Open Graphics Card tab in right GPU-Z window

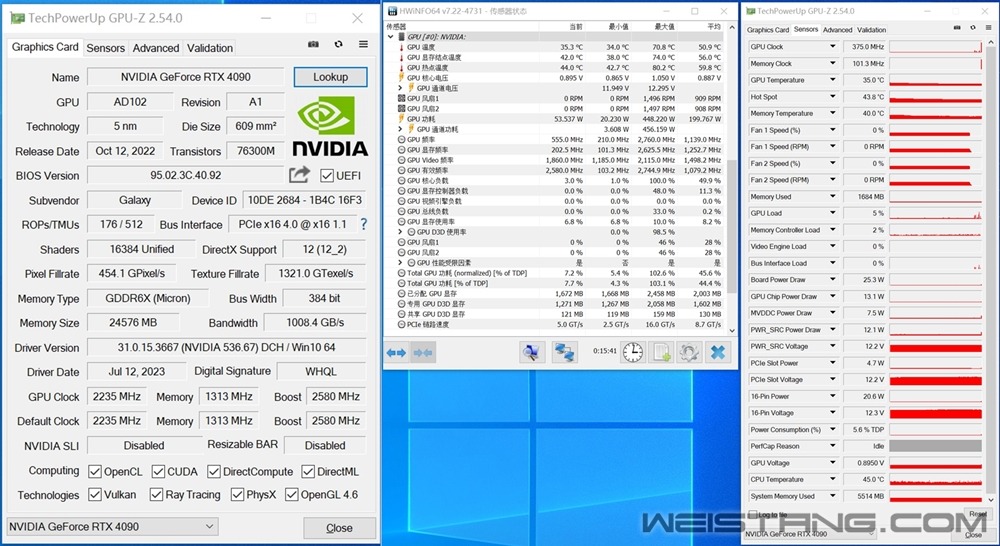[x=768, y=30]
